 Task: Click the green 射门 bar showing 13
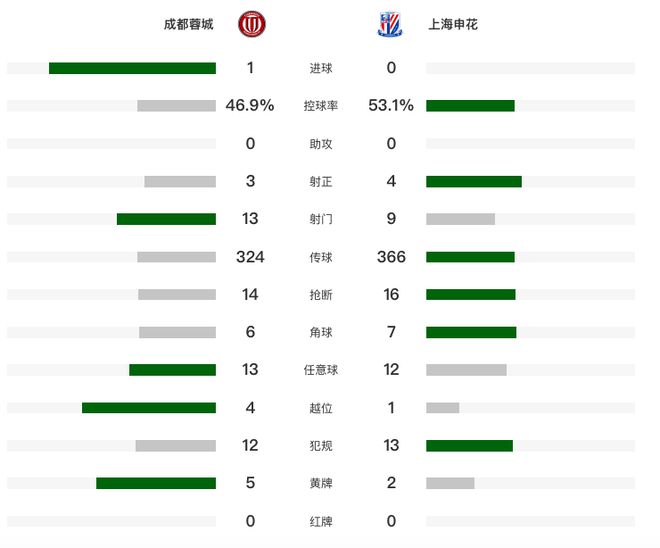(x=166, y=219)
